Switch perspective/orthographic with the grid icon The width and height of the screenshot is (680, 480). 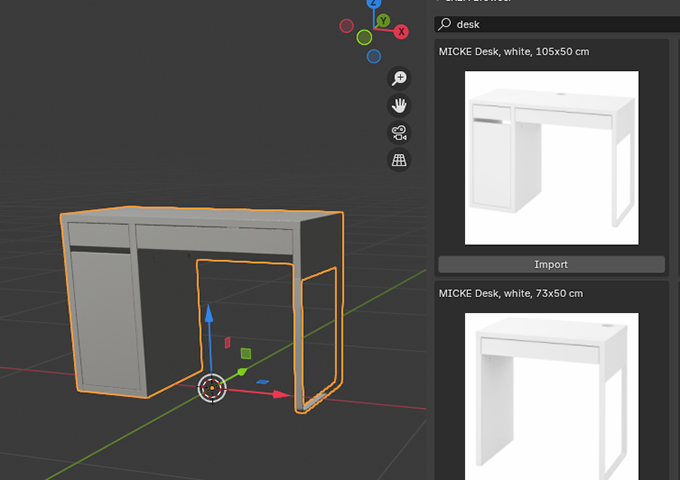(x=399, y=160)
